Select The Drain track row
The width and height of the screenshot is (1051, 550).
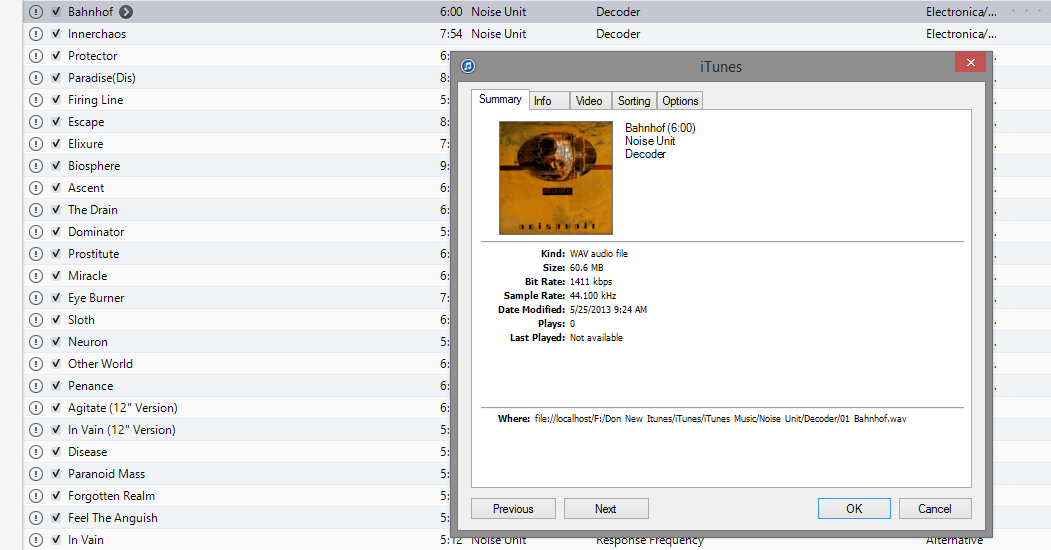[x=236, y=210]
